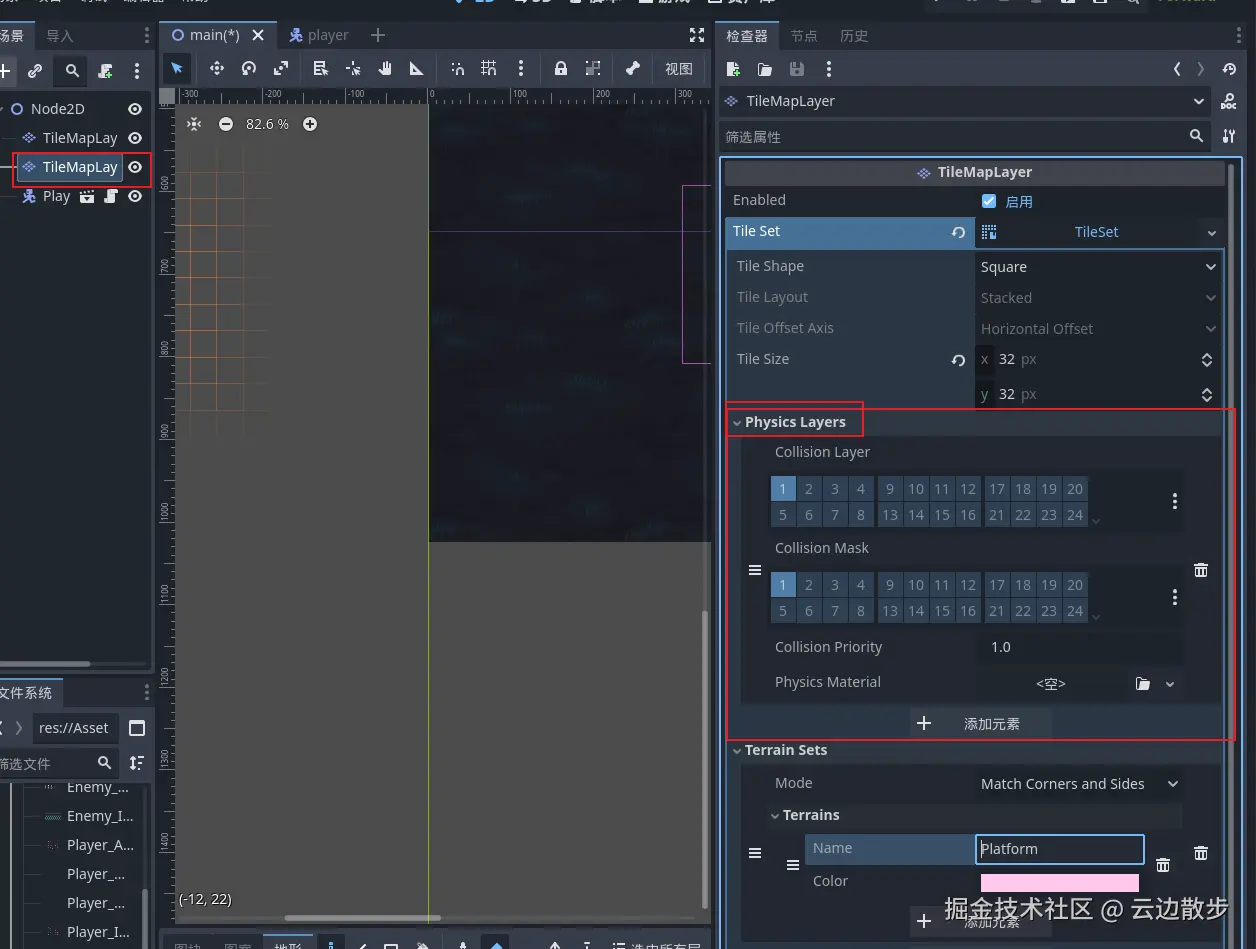Open the Tile Shape dropdown showing Square

click(1097, 267)
